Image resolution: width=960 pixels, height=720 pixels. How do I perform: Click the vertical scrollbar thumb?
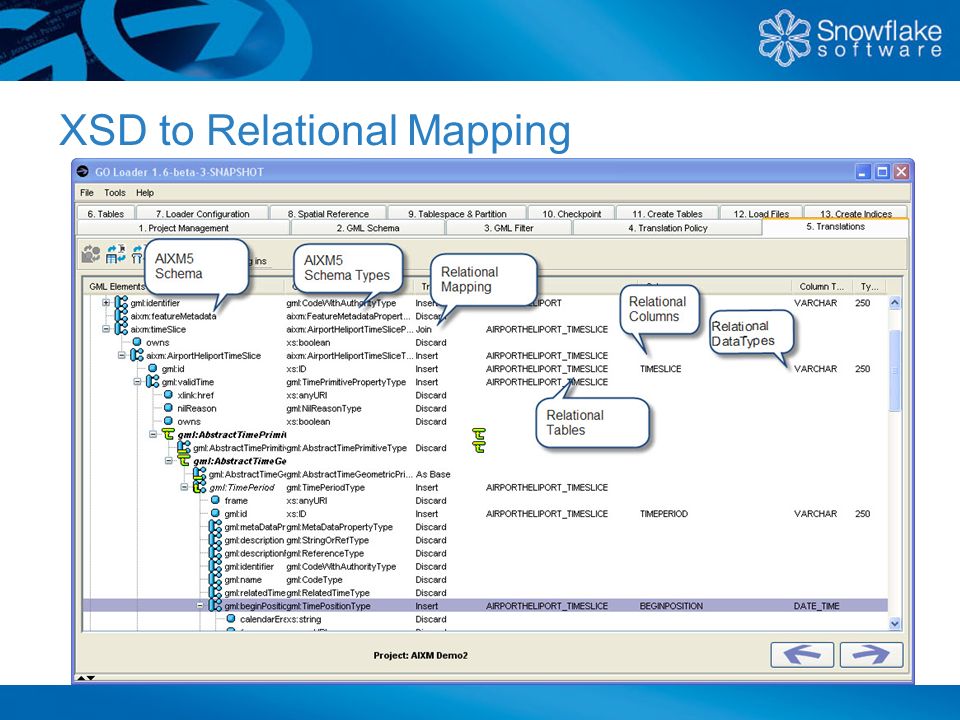point(894,370)
